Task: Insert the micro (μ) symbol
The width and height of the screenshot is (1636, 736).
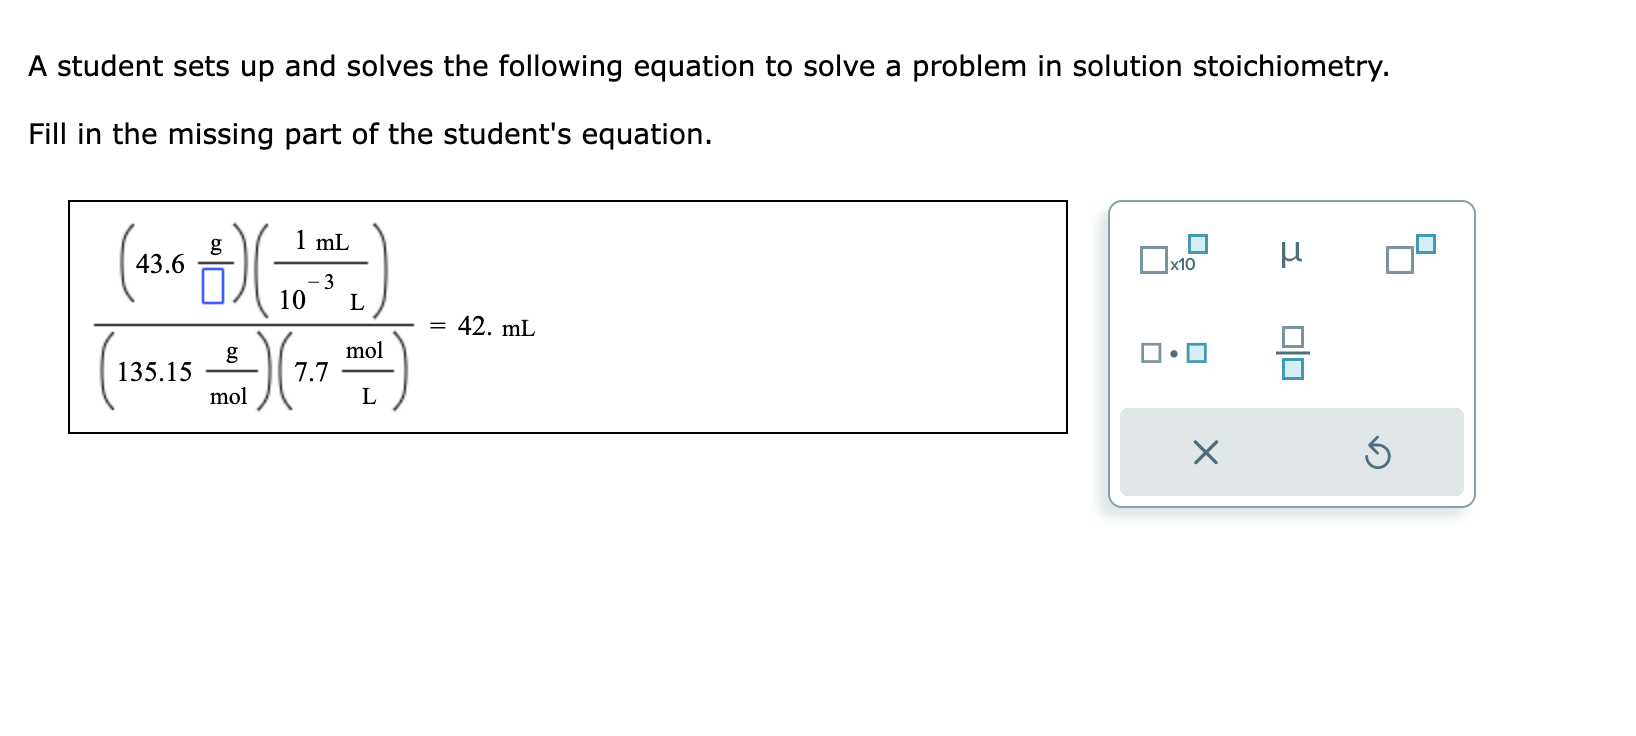Action: coord(1293,255)
